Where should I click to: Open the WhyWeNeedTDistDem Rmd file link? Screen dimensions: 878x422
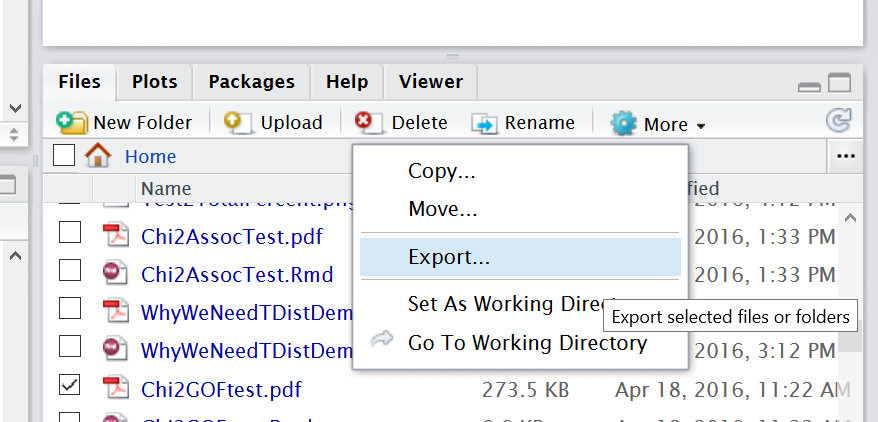(x=246, y=350)
